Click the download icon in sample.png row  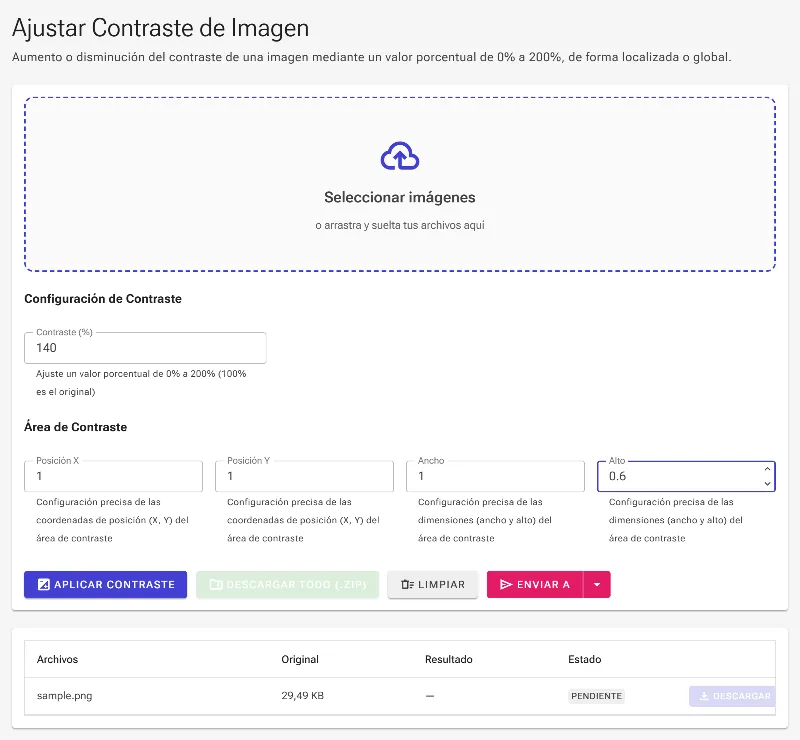pos(704,696)
